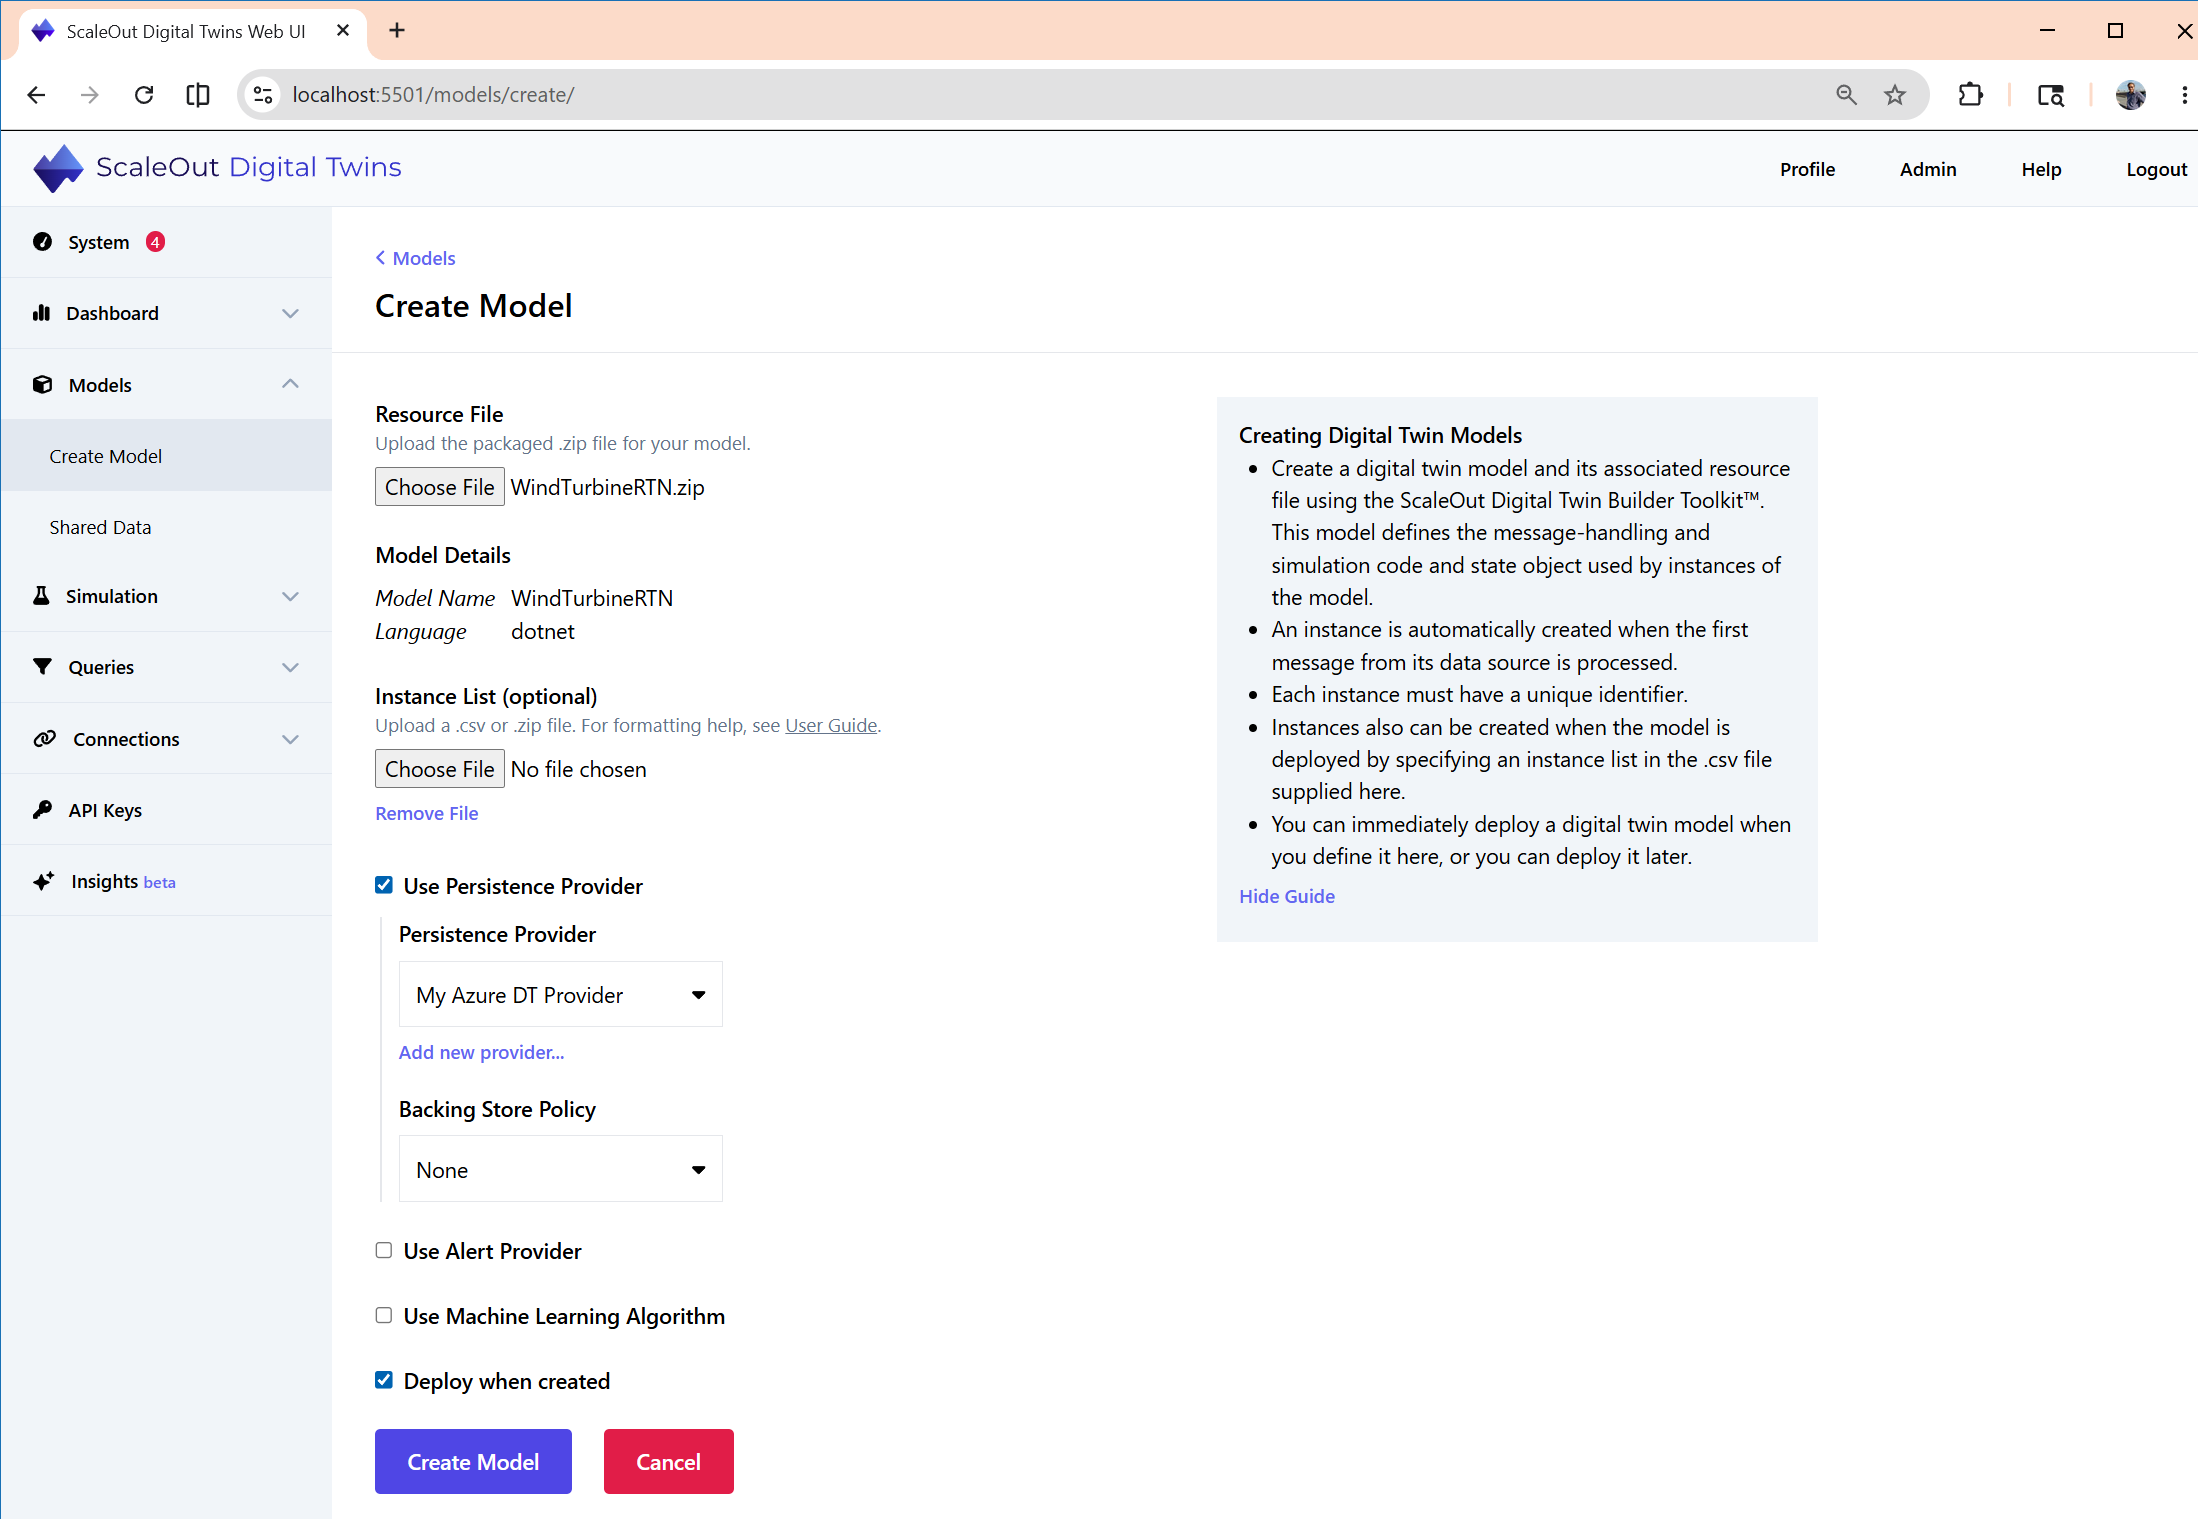Click the browser address bar URL

(433, 95)
